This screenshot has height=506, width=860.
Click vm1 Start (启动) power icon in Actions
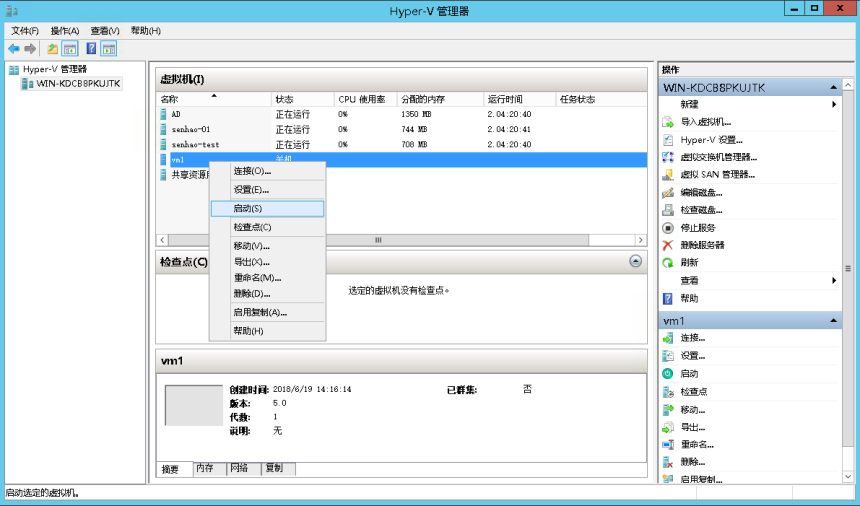tap(668, 373)
